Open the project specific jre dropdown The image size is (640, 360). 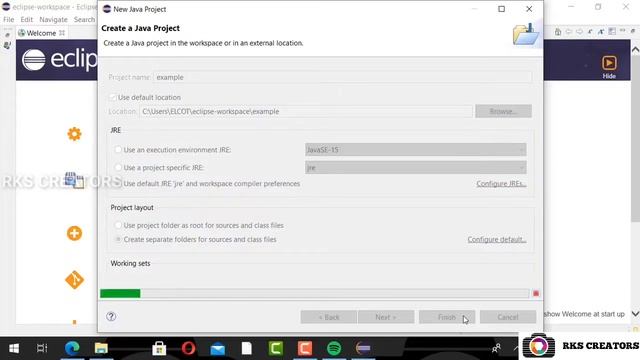tap(416, 167)
